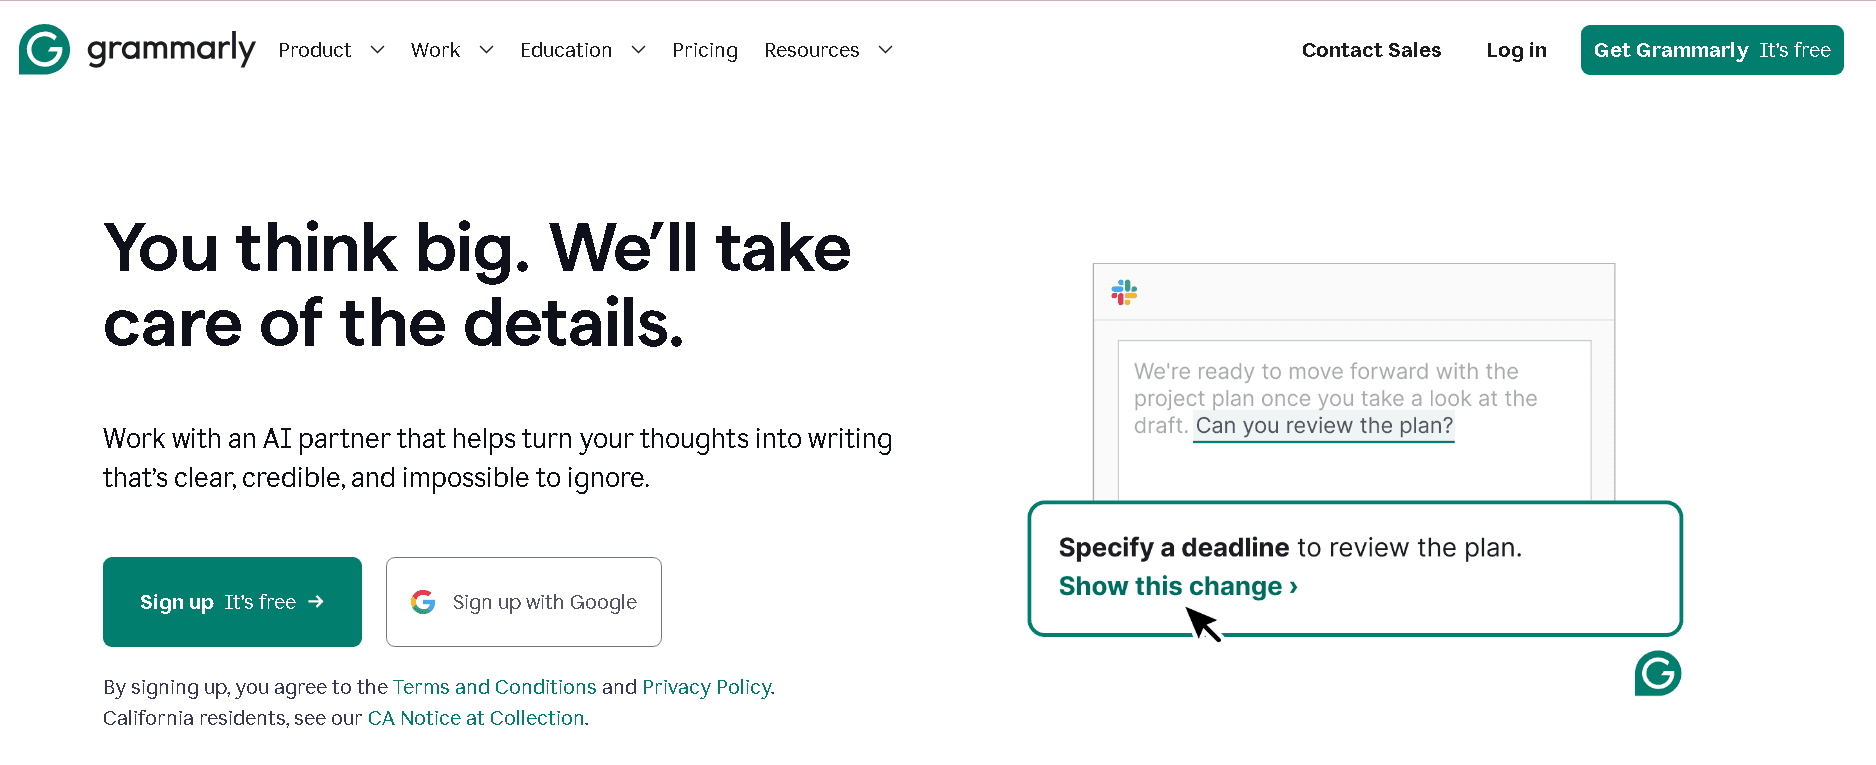Click the Google icon on the signup button
Viewport: 1876px width, 765px height.
[x=424, y=602]
